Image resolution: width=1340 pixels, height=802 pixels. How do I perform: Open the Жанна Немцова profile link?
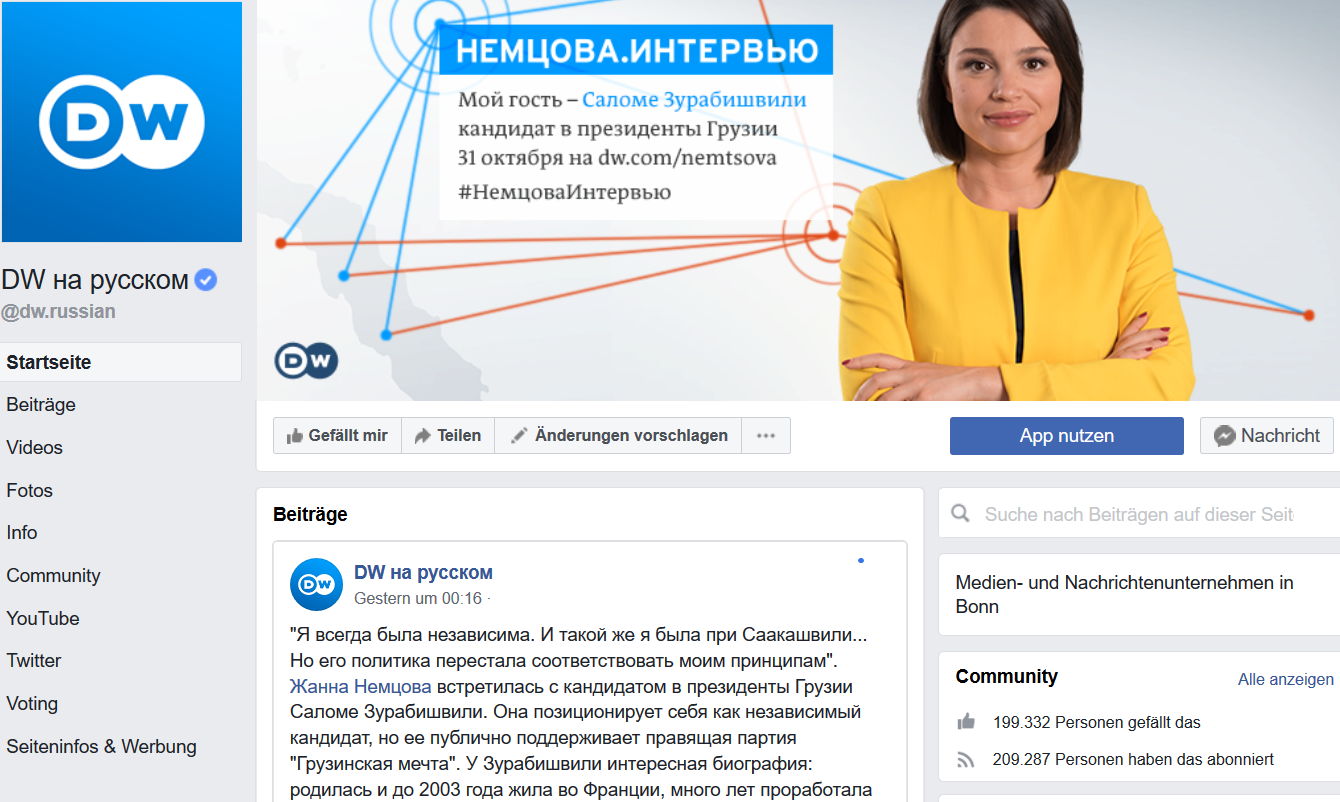(361, 686)
